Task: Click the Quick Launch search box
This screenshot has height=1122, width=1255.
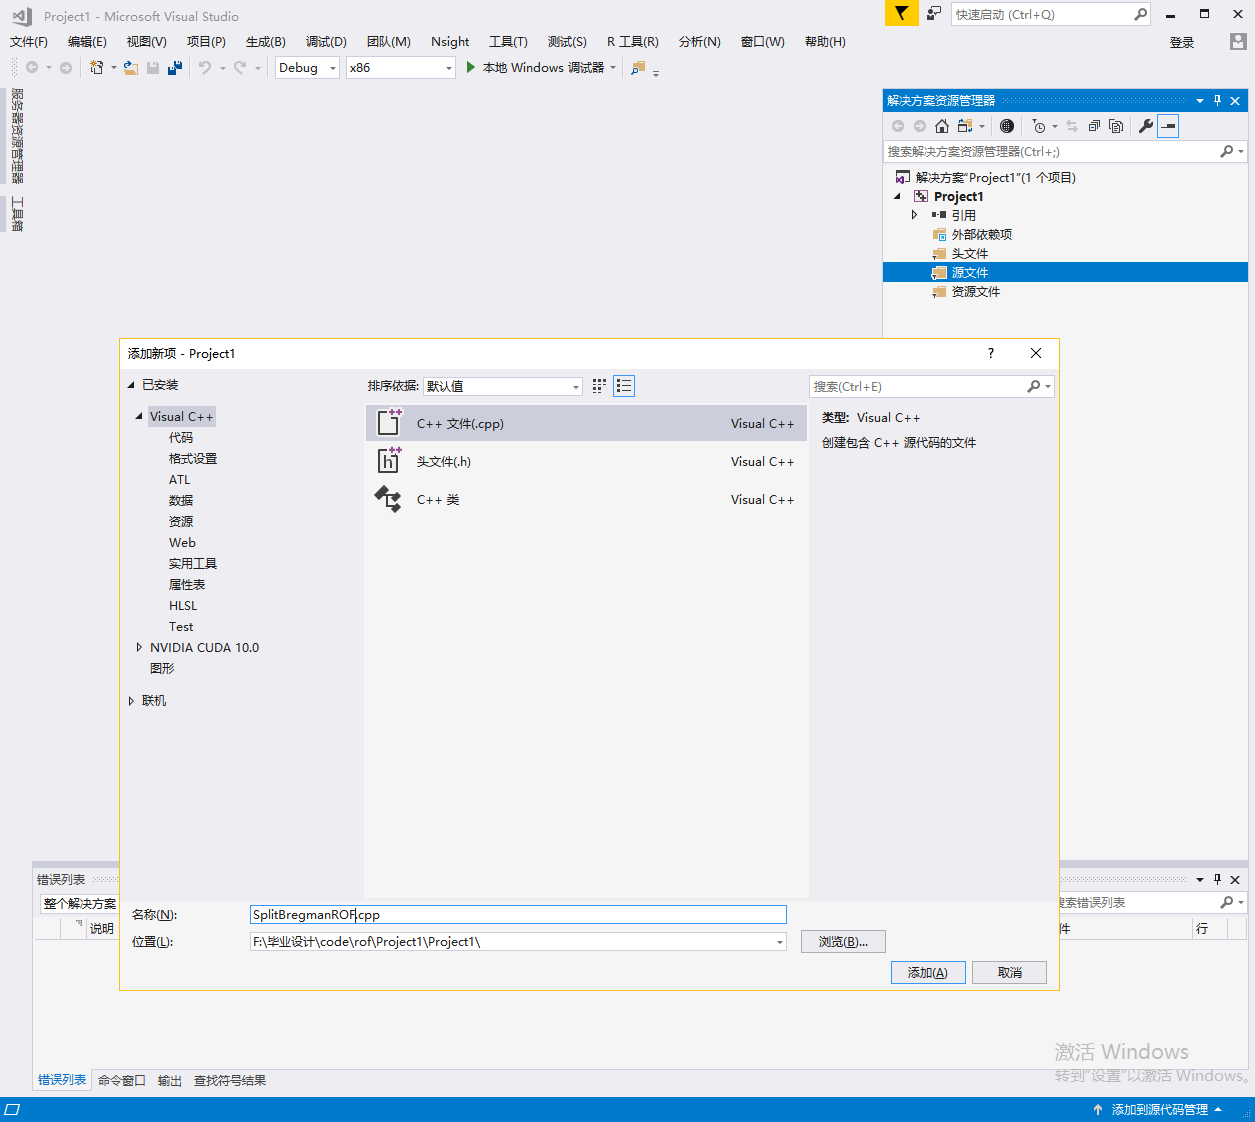Action: pyautogui.click(x=1050, y=14)
